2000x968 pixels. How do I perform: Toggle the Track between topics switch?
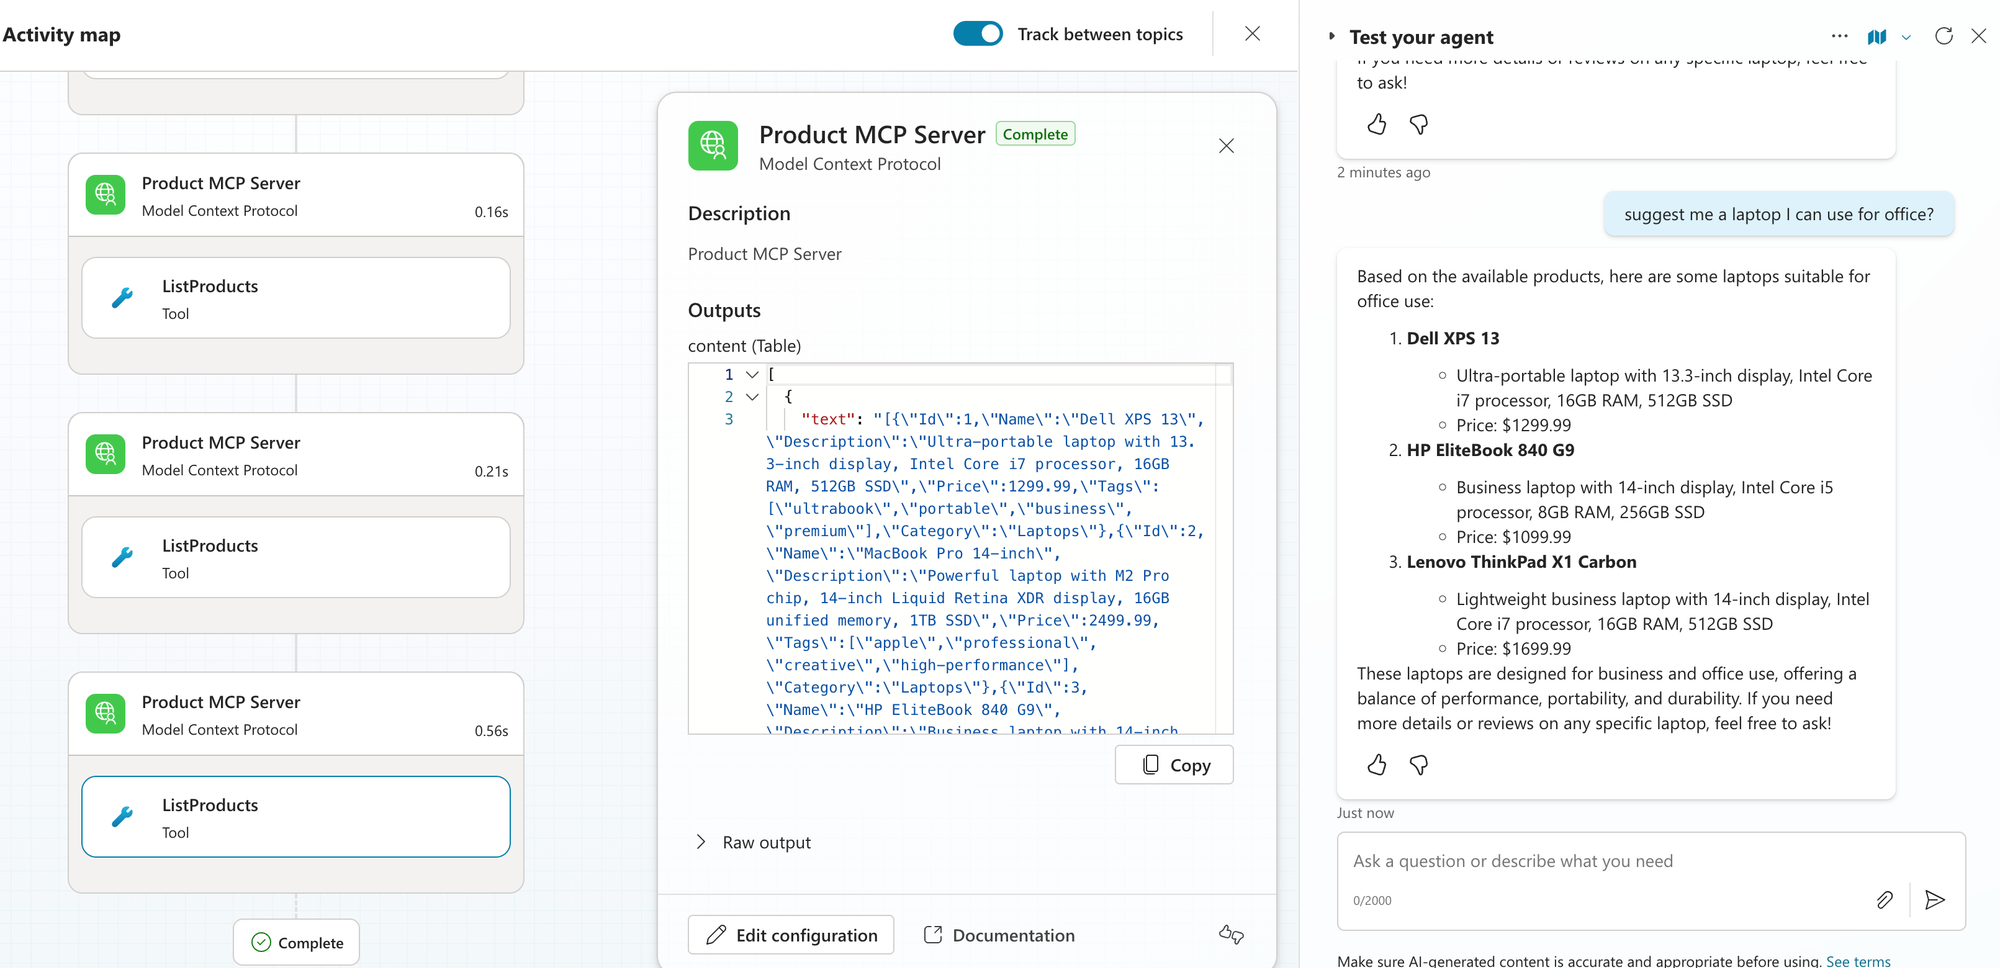click(x=977, y=34)
